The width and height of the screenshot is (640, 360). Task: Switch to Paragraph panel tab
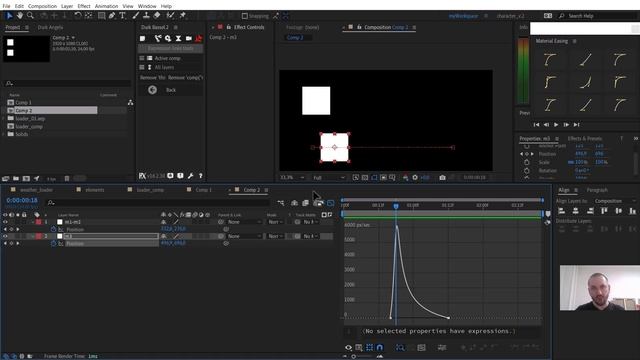tap(597, 190)
